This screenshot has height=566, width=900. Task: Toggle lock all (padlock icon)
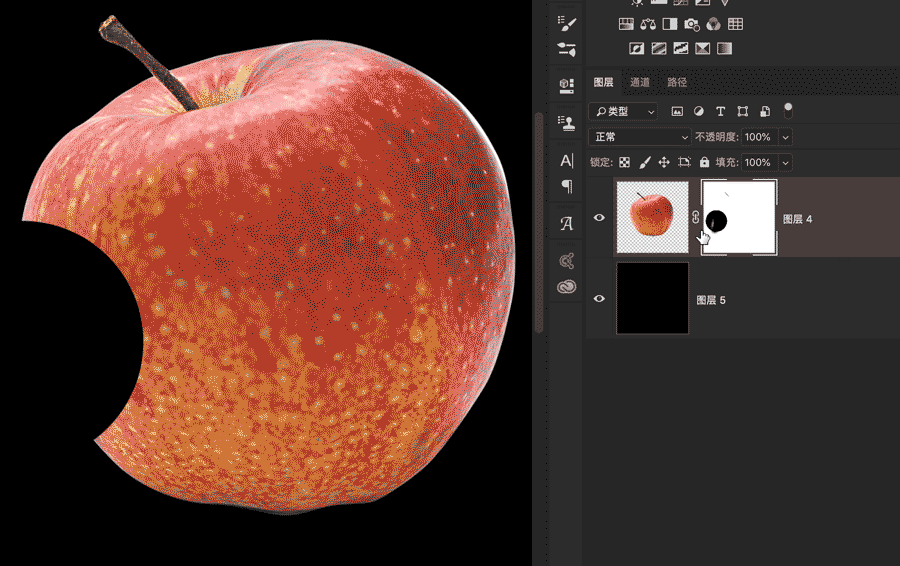[x=704, y=162]
